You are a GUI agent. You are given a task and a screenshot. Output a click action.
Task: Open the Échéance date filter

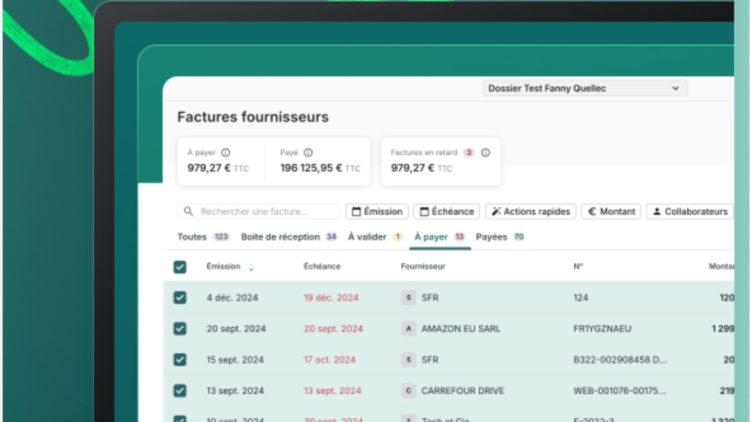point(446,212)
